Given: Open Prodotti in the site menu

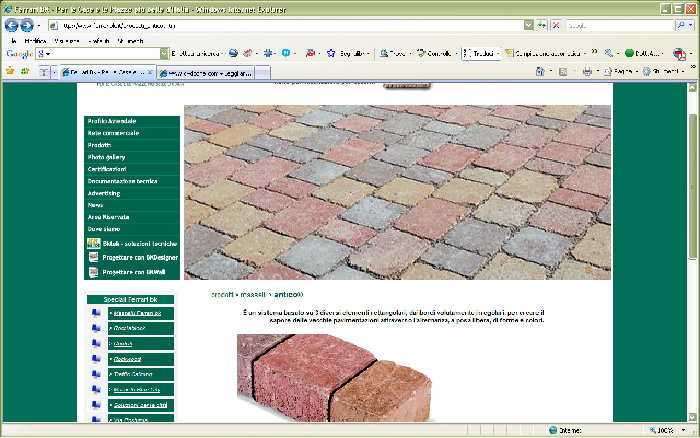Looking at the screenshot, I should click(132, 145).
